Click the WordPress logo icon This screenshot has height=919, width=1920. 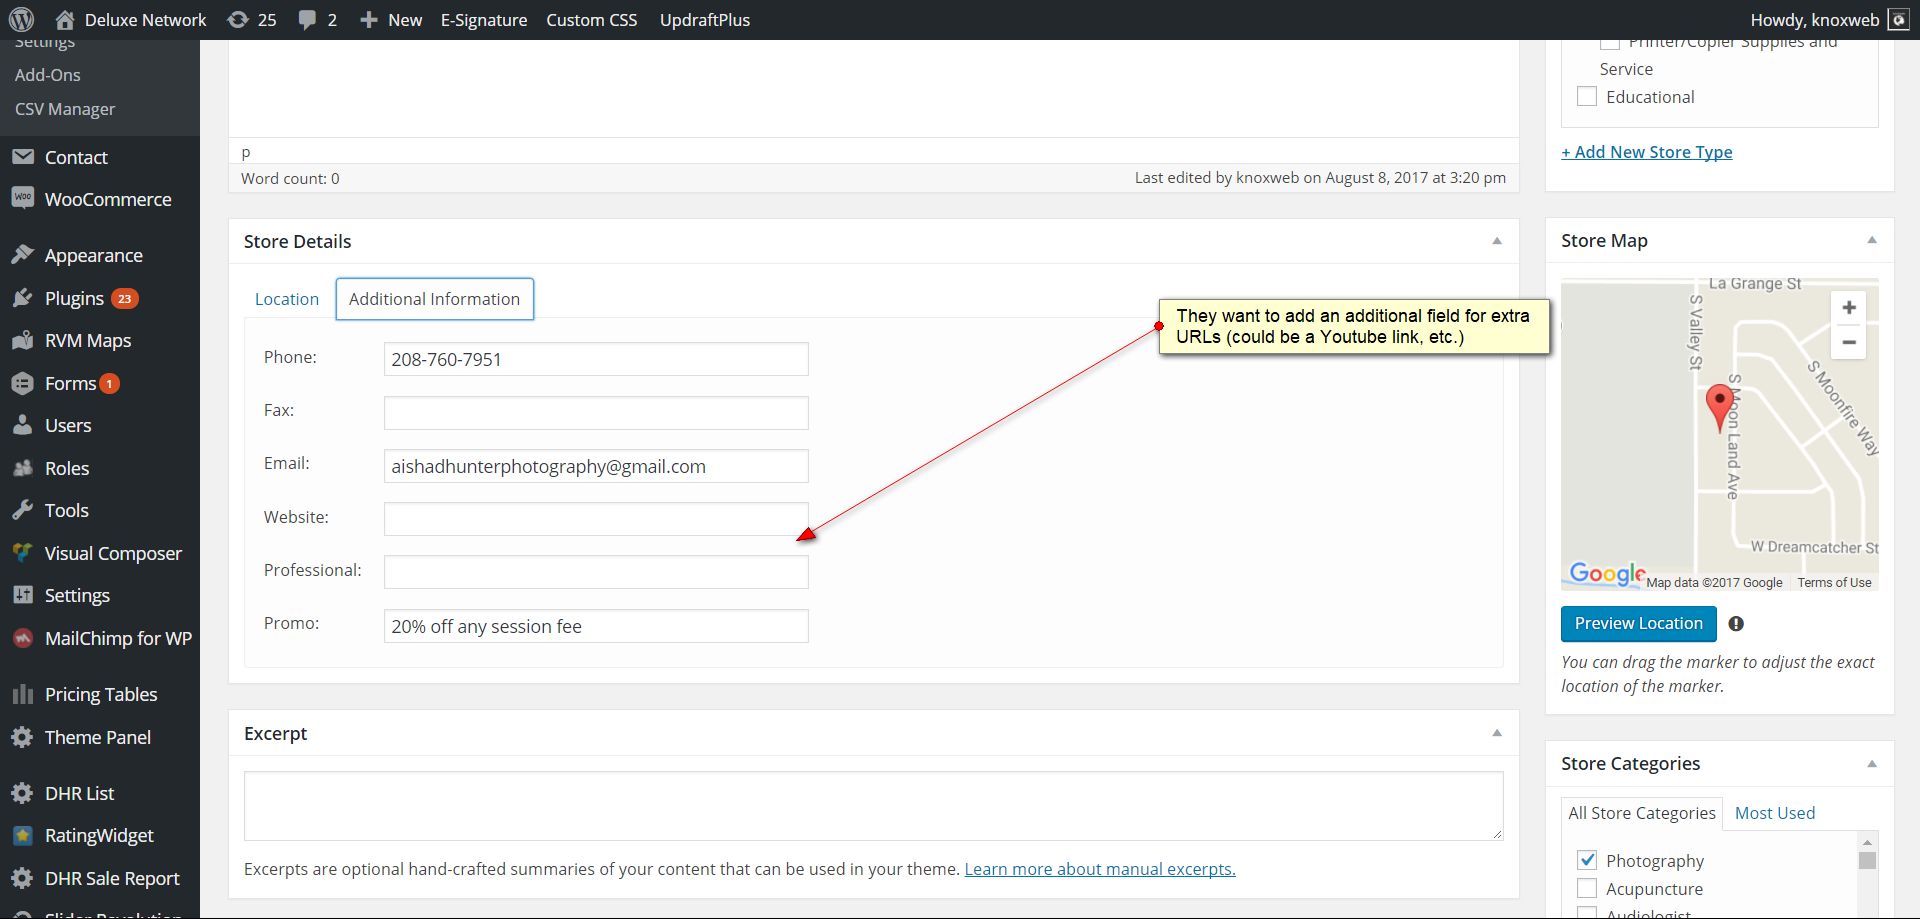tap(21, 20)
